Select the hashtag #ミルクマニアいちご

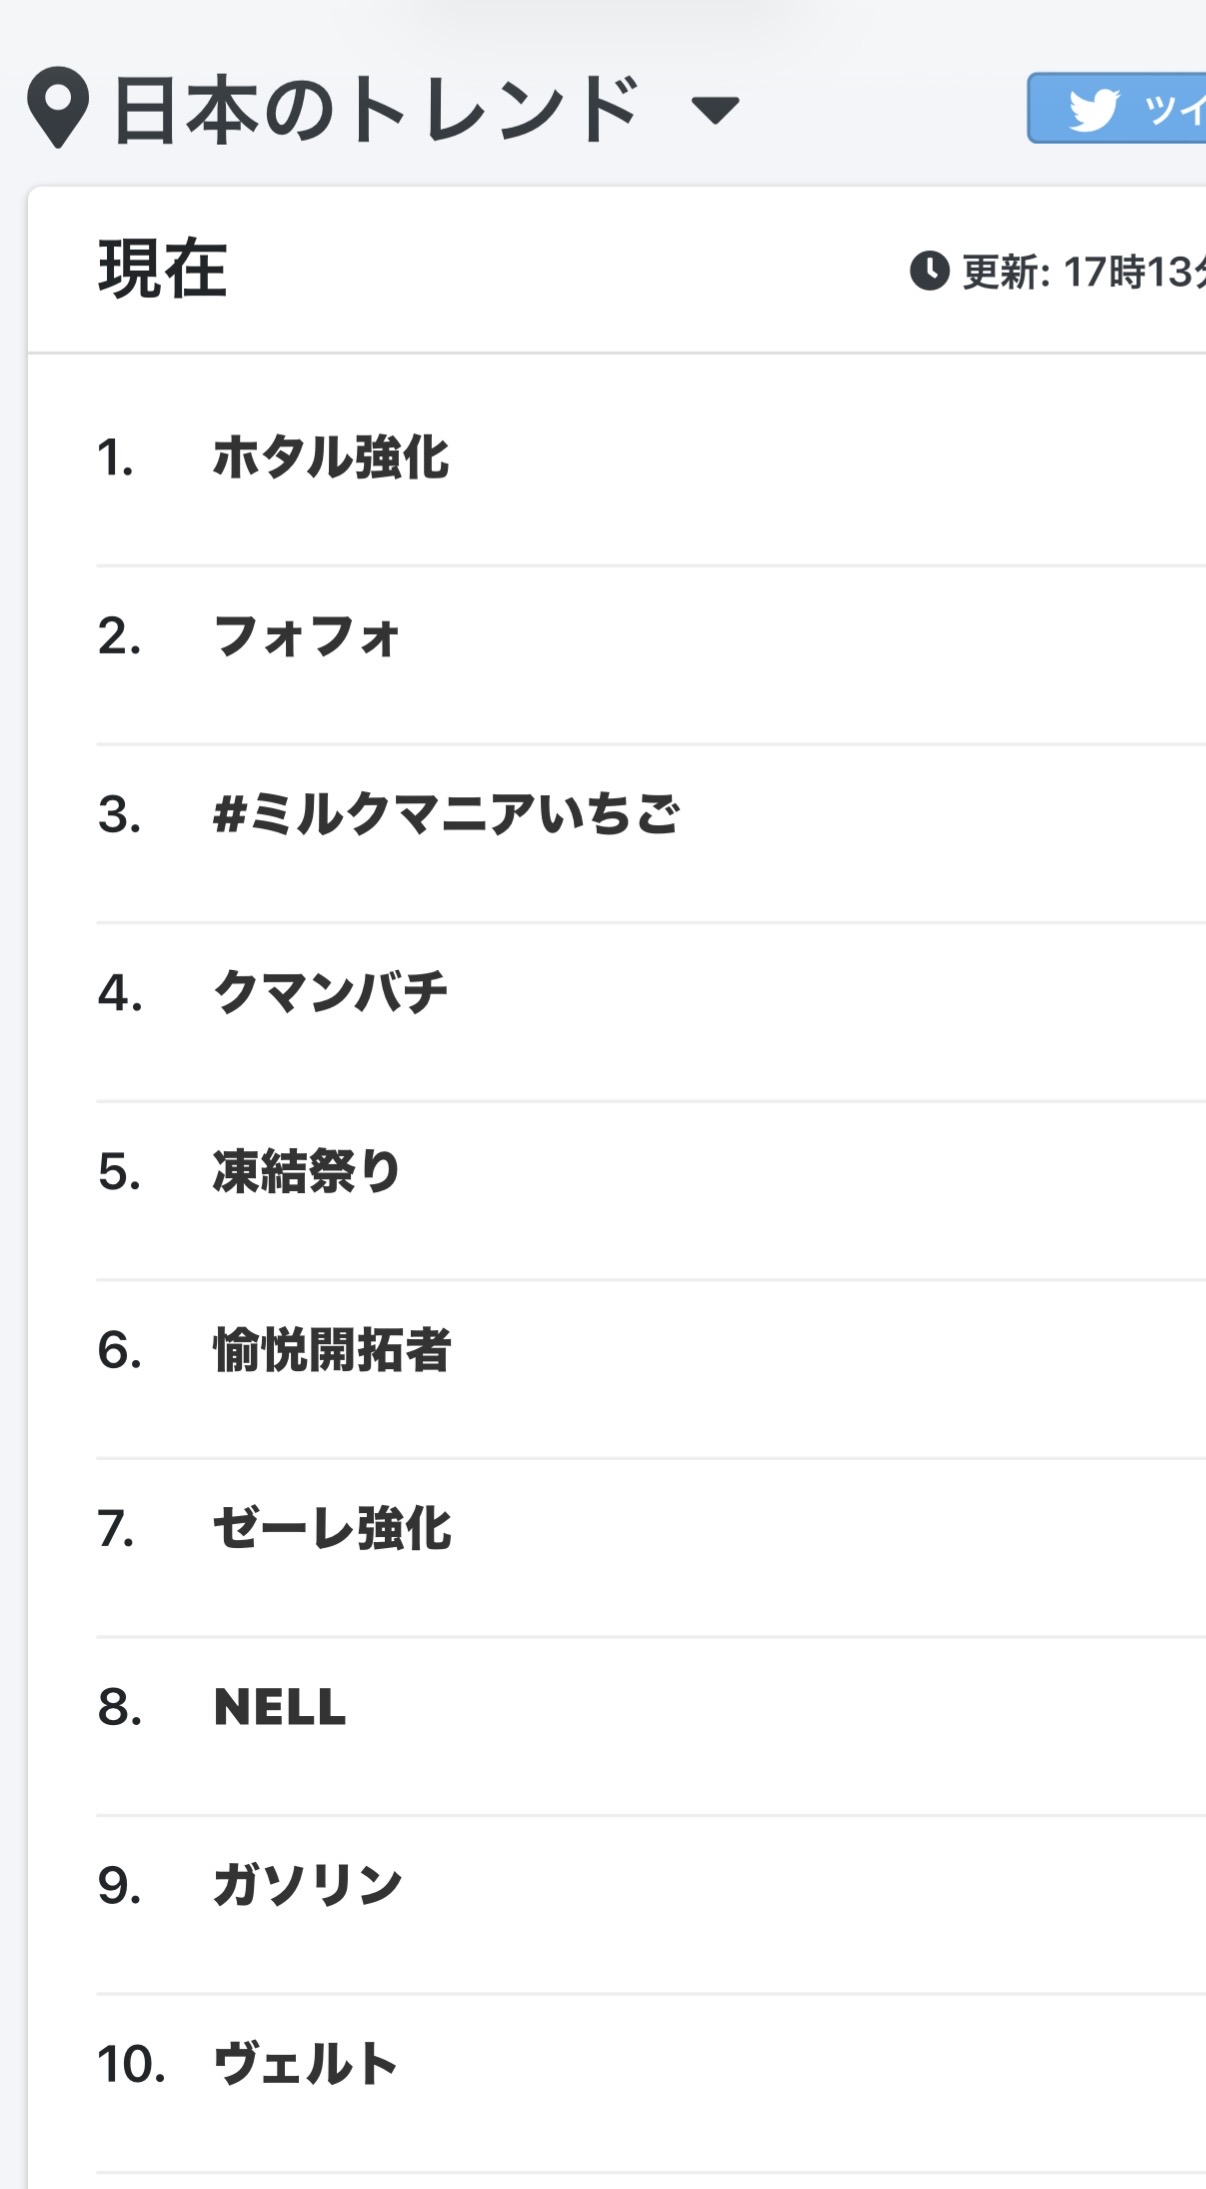[446, 814]
